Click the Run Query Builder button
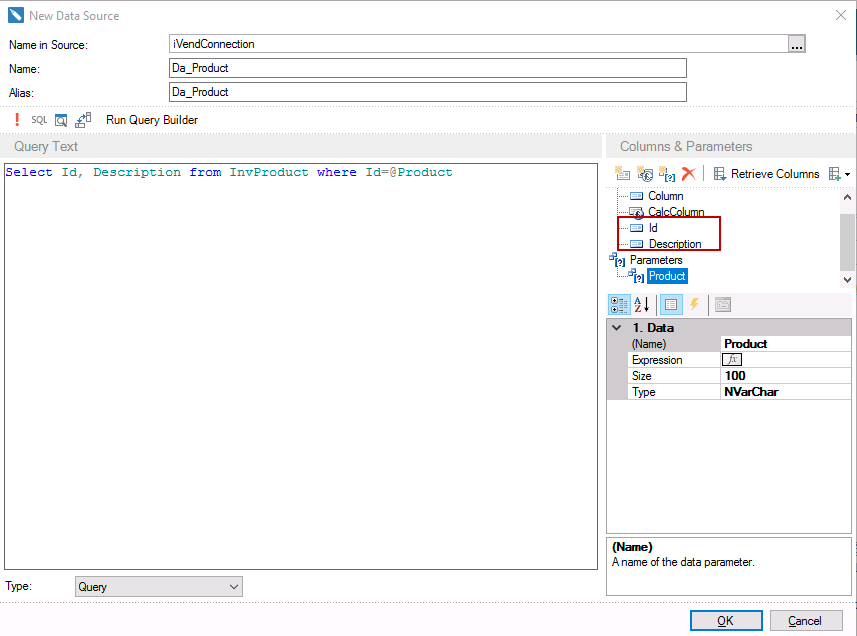 [152, 120]
